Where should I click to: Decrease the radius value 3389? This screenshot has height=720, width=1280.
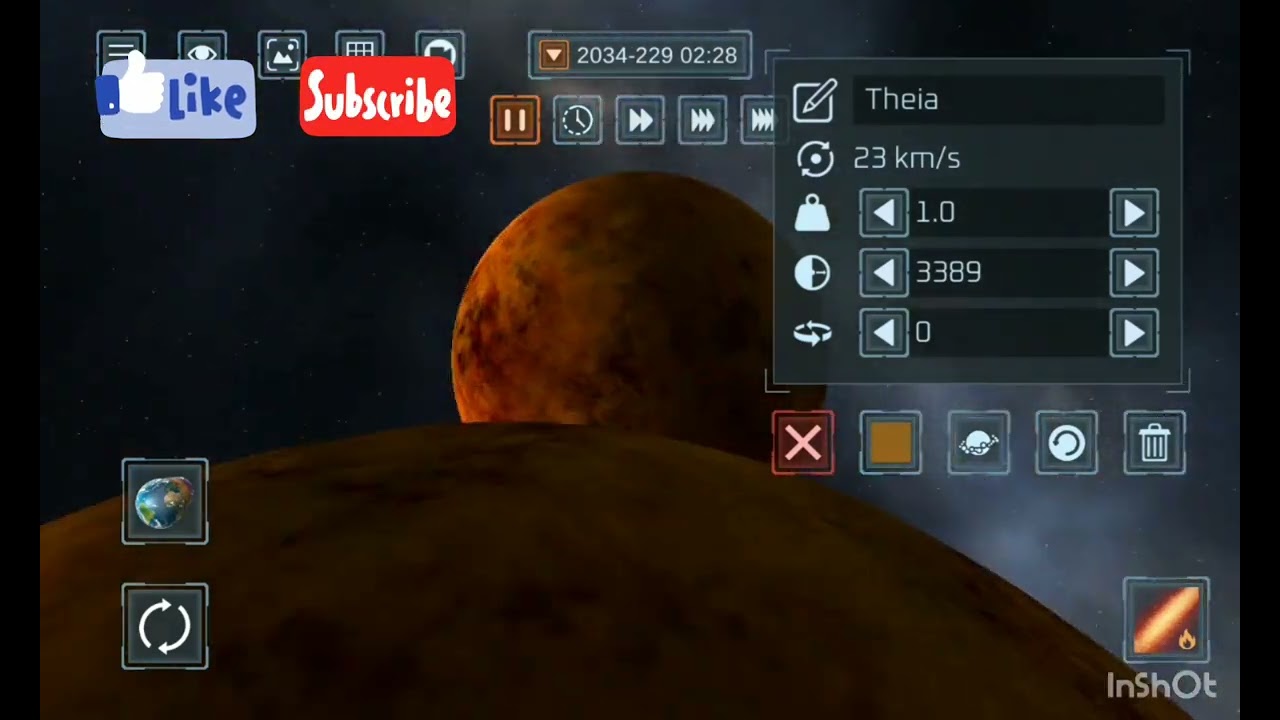pyautogui.click(x=884, y=273)
